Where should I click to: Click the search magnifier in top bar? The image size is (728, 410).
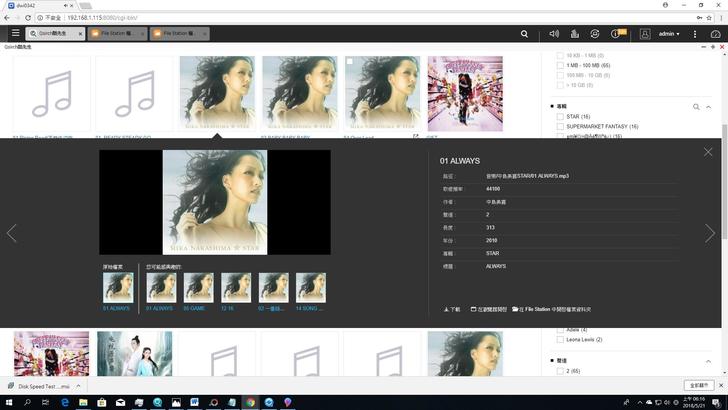coord(525,34)
